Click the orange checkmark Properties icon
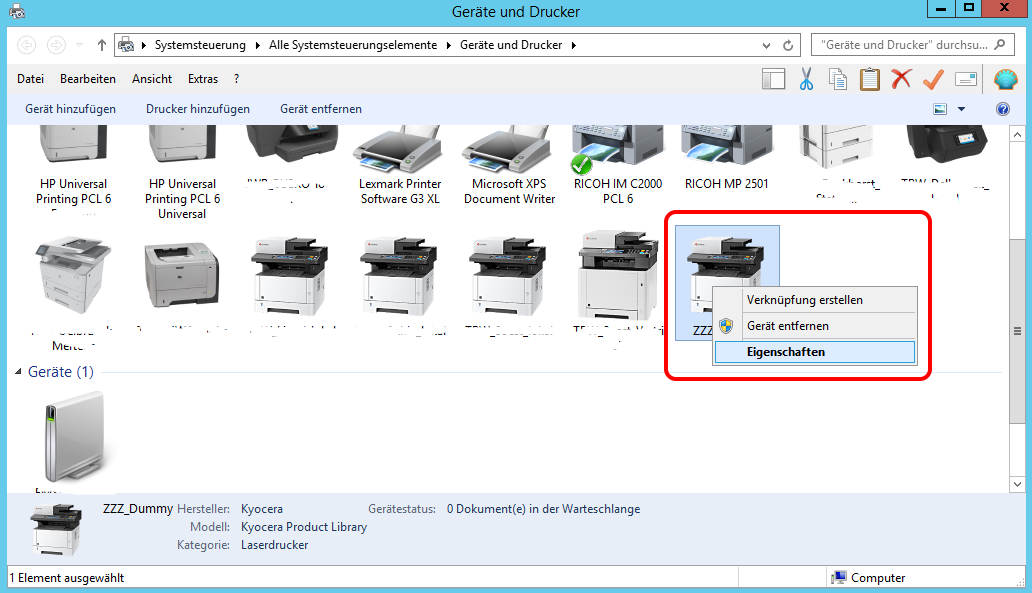1032x593 pixels. click(933, 79)
